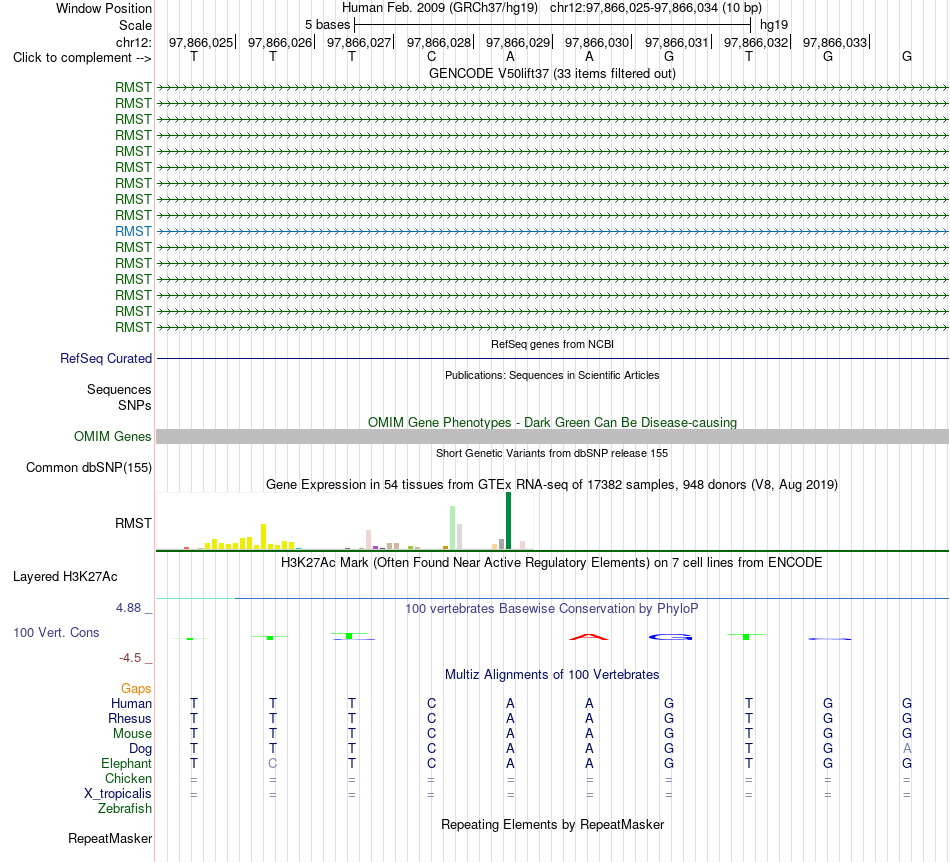950x862 pixels.
Task: Click the SNPs label under Publications
Action: (135, 405)
